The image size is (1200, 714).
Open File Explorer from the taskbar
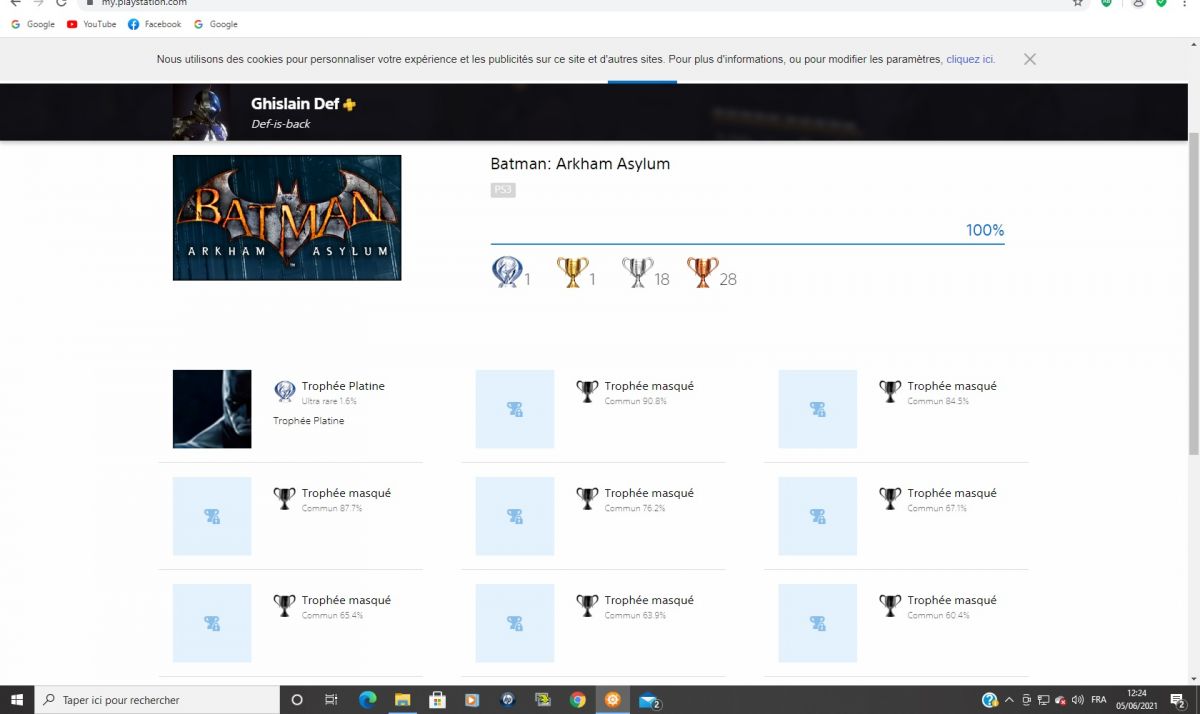tap(402, 700)
